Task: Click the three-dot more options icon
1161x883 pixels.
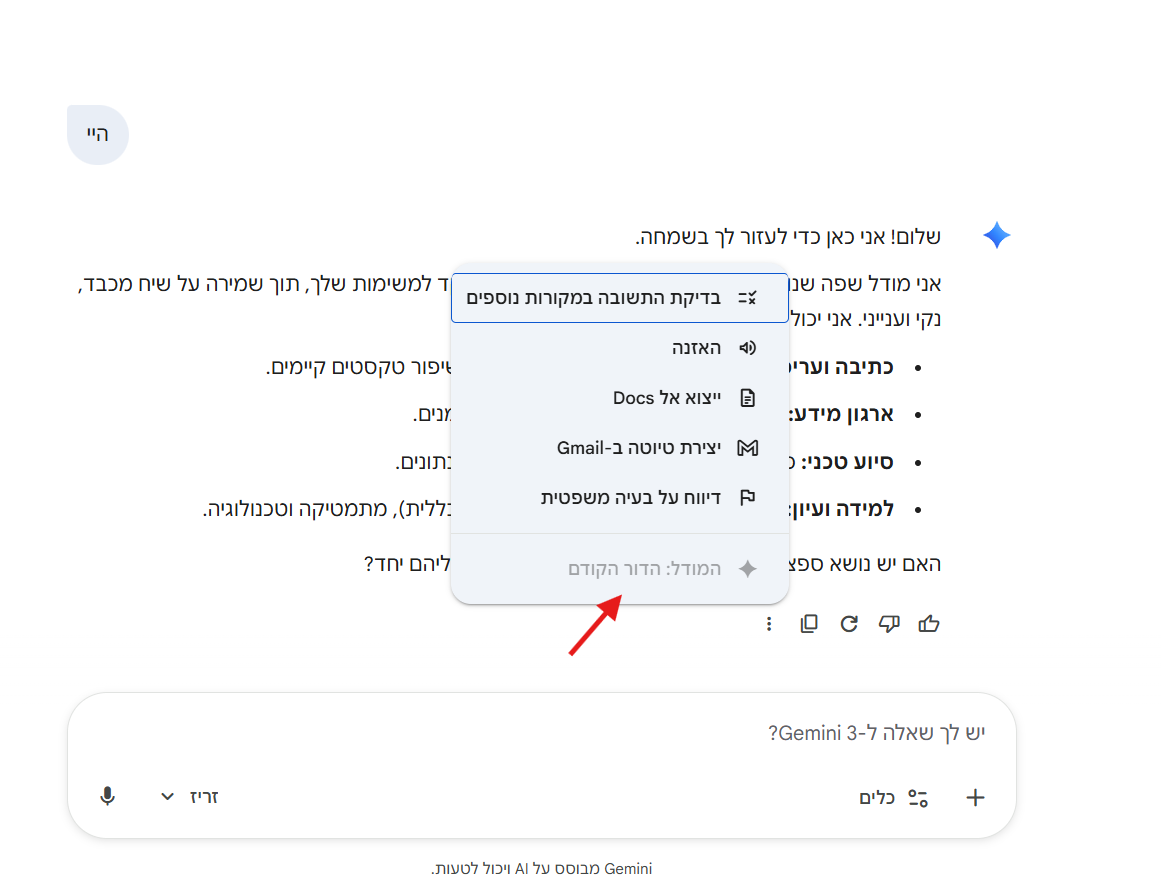Action: click(768, 624)
